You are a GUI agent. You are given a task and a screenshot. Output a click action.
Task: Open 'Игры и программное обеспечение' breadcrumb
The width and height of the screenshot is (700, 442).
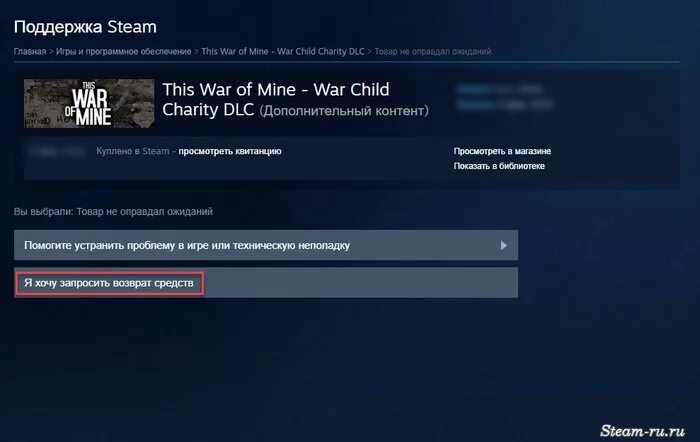click(124, 51)
